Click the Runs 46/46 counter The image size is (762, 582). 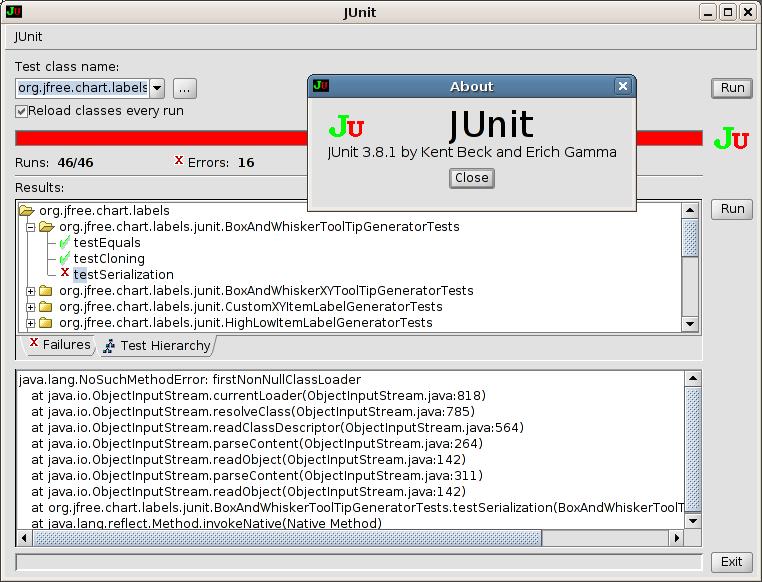(54, 163)
